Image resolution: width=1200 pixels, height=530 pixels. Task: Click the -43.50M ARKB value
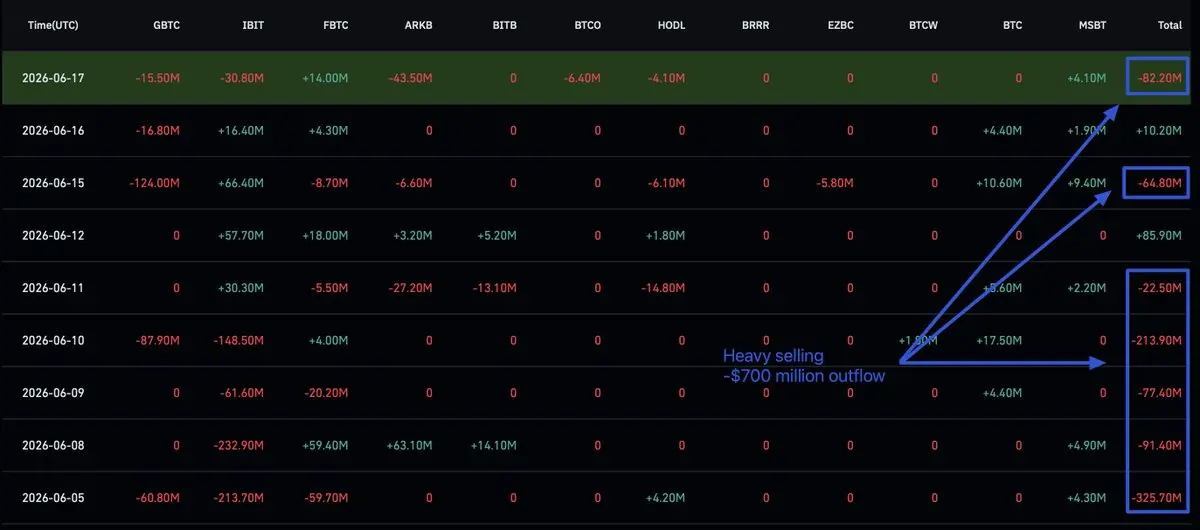pyautogui.click(x=412, y=77)
